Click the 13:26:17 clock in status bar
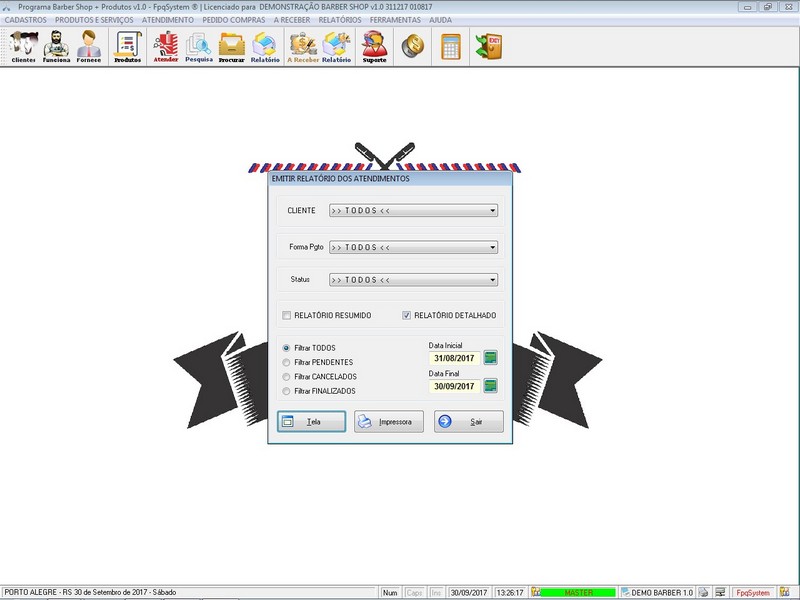The width and height of the screenshot is (800, 600). [x=510, y=592]
